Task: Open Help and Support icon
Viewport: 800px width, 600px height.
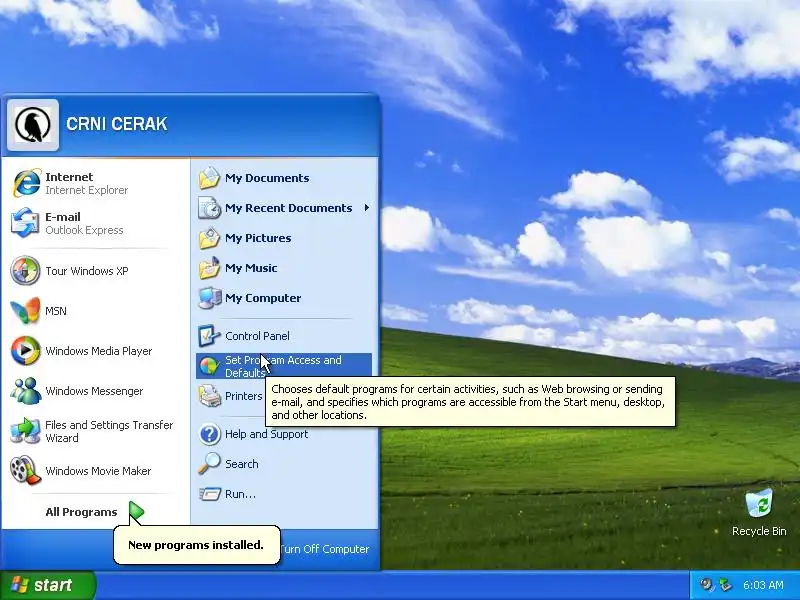Action: click(209, 434)
